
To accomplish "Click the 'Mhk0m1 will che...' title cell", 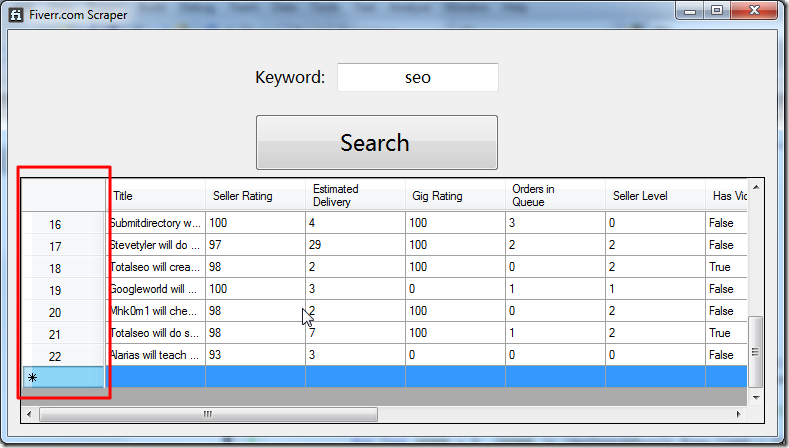I will [x=156, y=311].
